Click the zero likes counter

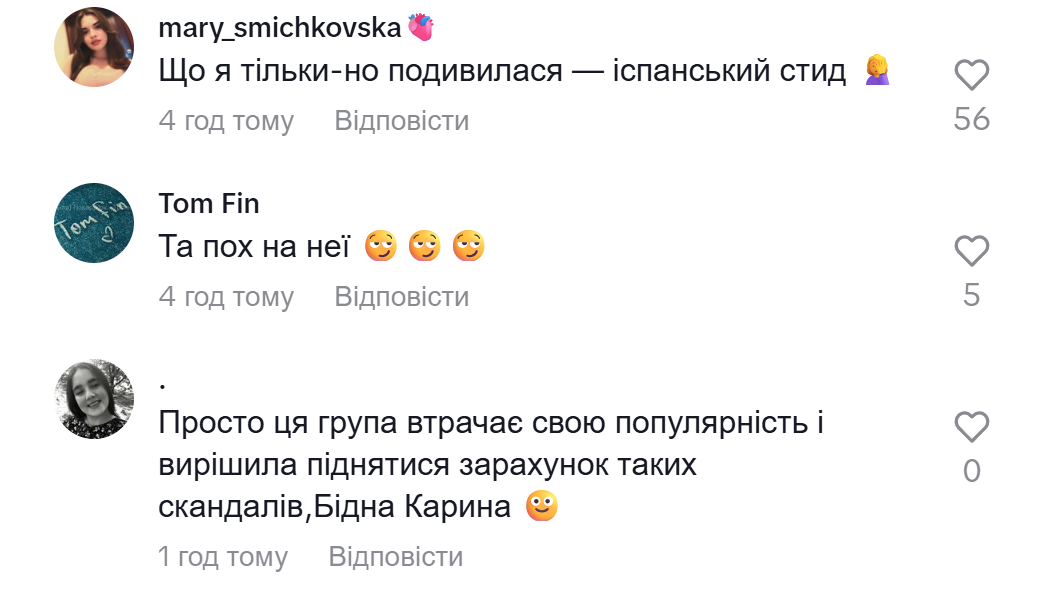click(971, 471)
